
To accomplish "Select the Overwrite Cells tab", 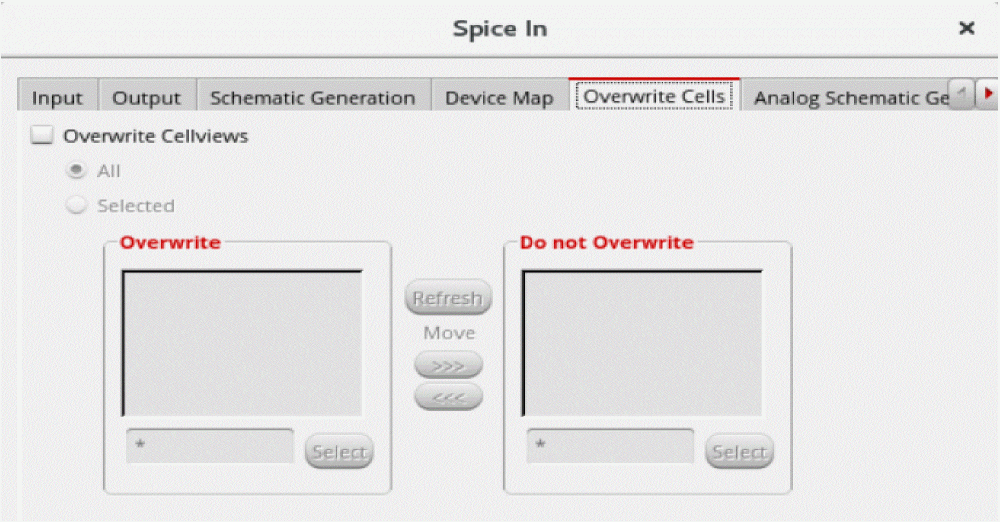I will pyautogui.click(x=654, y=97).
